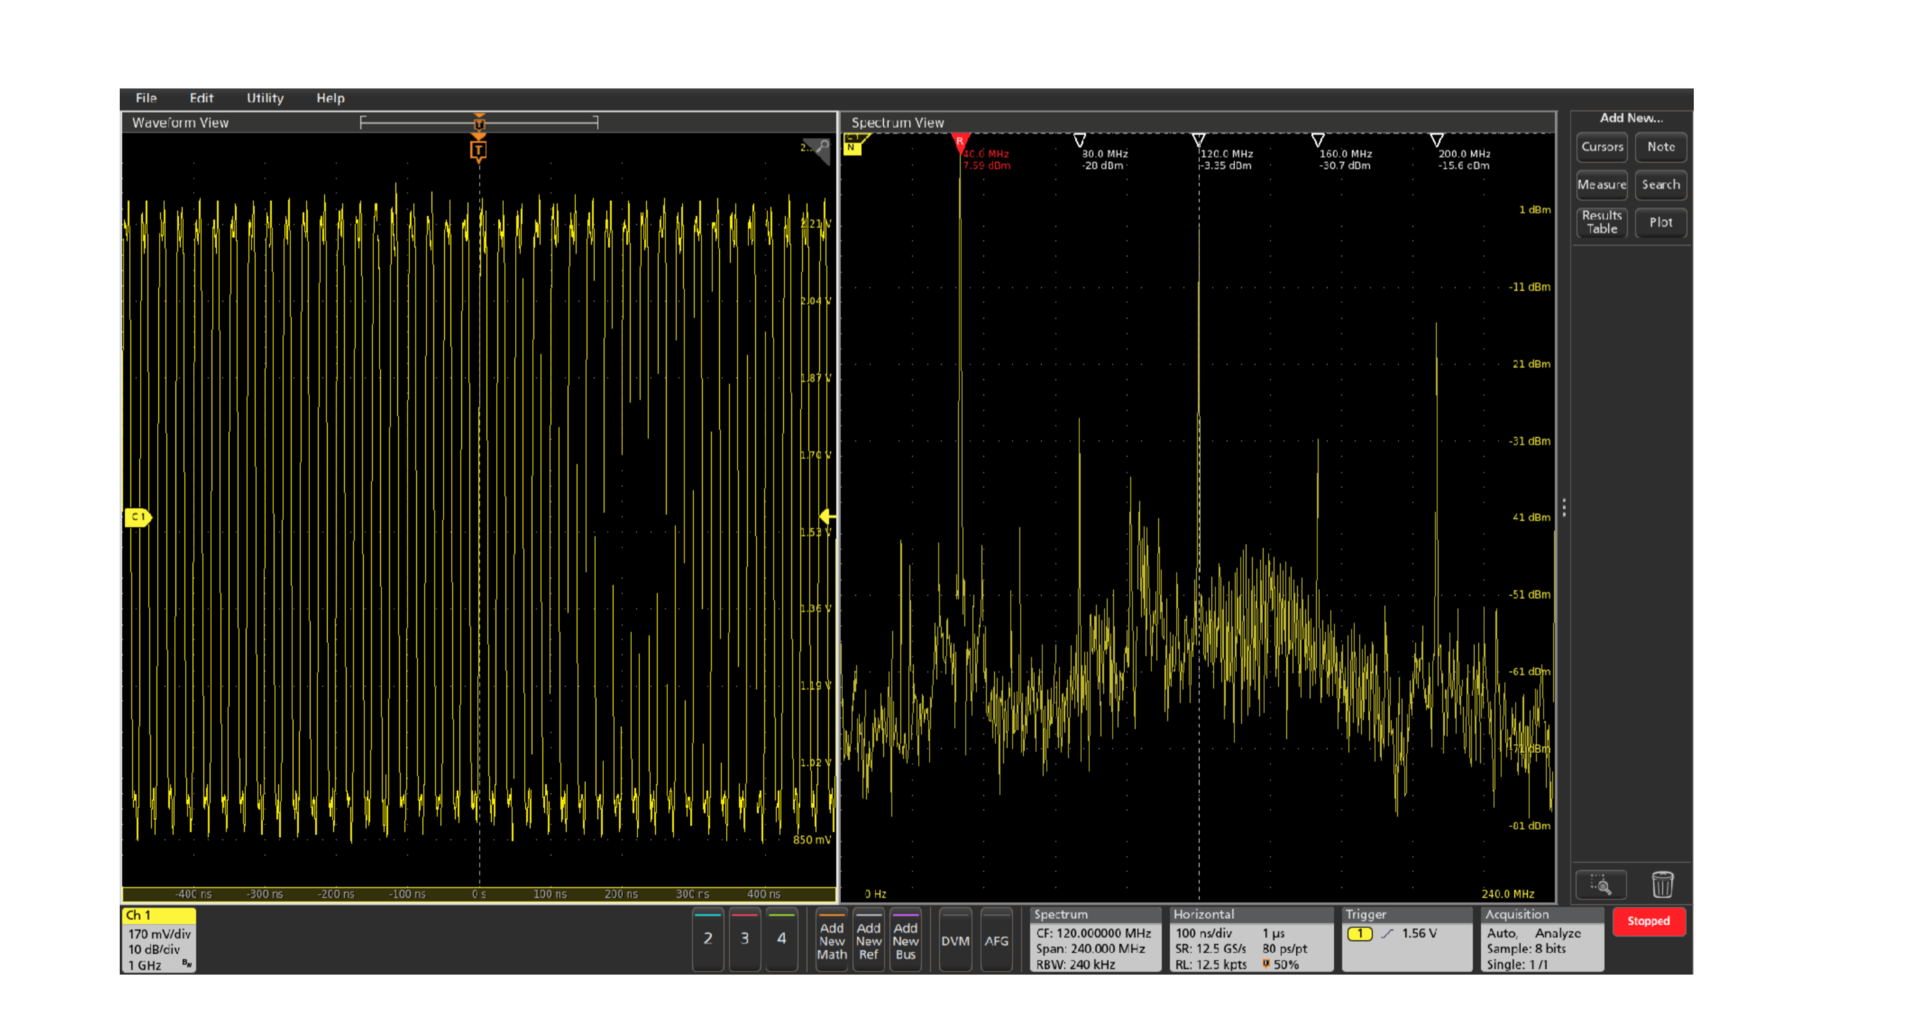Click the -15.6 dBm marker readout
Screen dimensions: 1920x1014
[1464, 166]
